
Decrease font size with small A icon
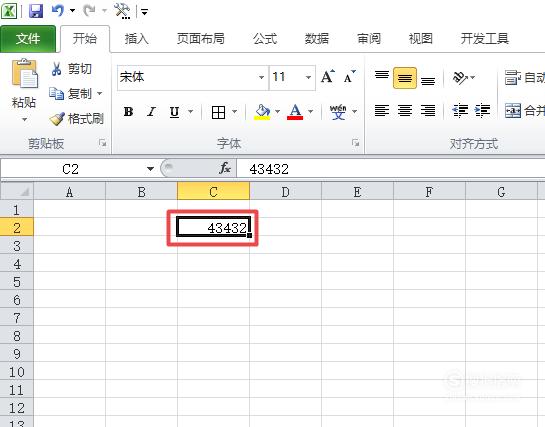click(x=349, y=77)
